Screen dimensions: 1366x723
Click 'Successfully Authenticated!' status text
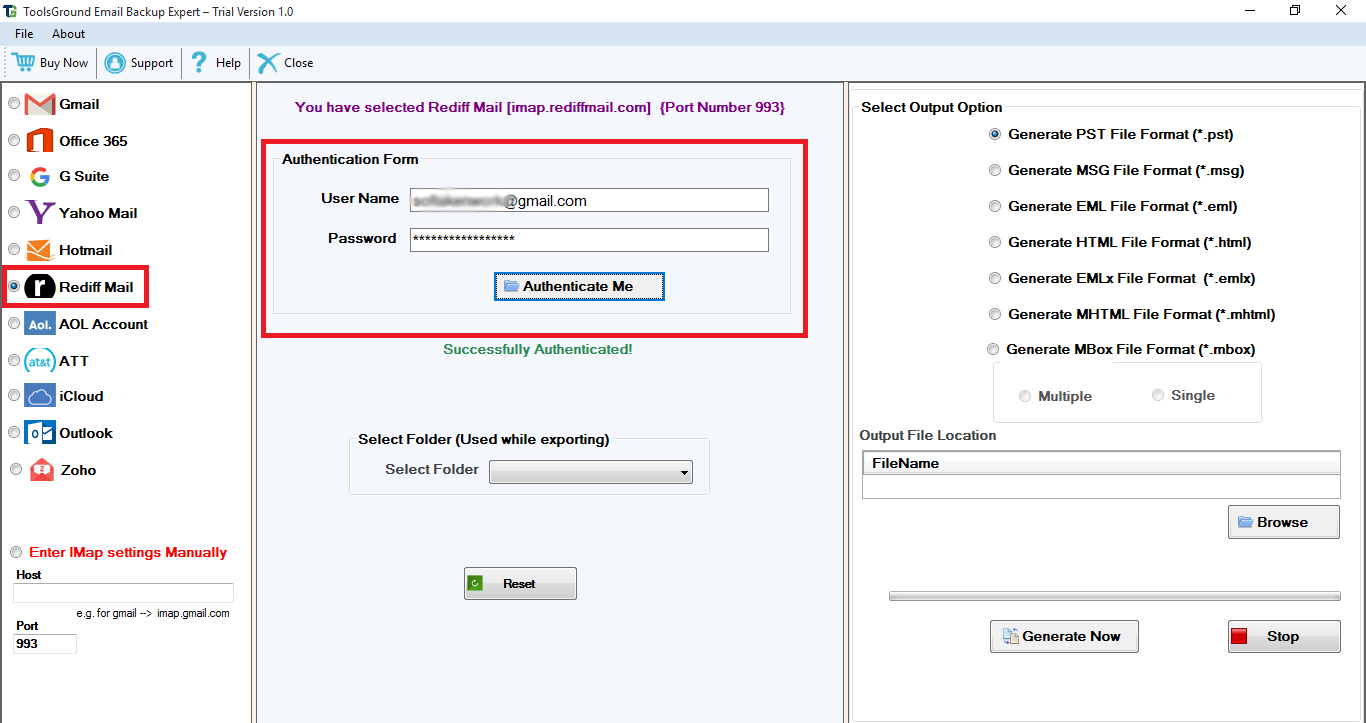pos(538,349)
